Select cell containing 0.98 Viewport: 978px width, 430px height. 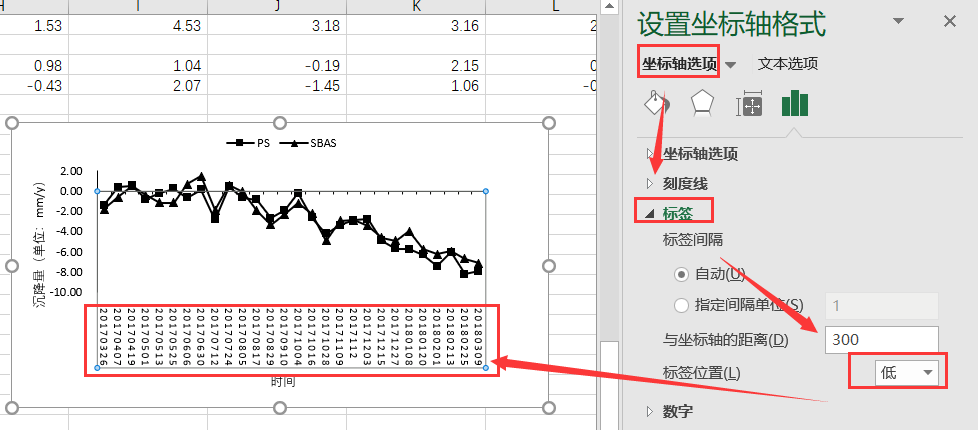pos(34,66)
